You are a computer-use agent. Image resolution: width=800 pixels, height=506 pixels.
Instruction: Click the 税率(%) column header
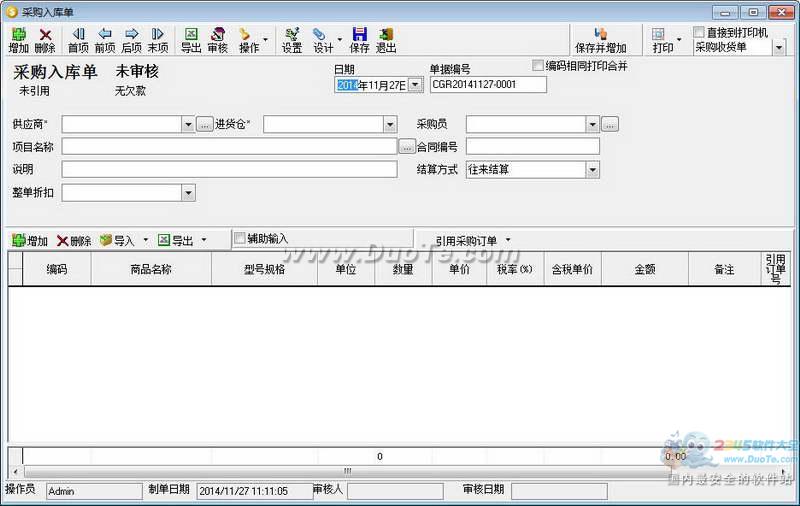(x=515, y=269)
